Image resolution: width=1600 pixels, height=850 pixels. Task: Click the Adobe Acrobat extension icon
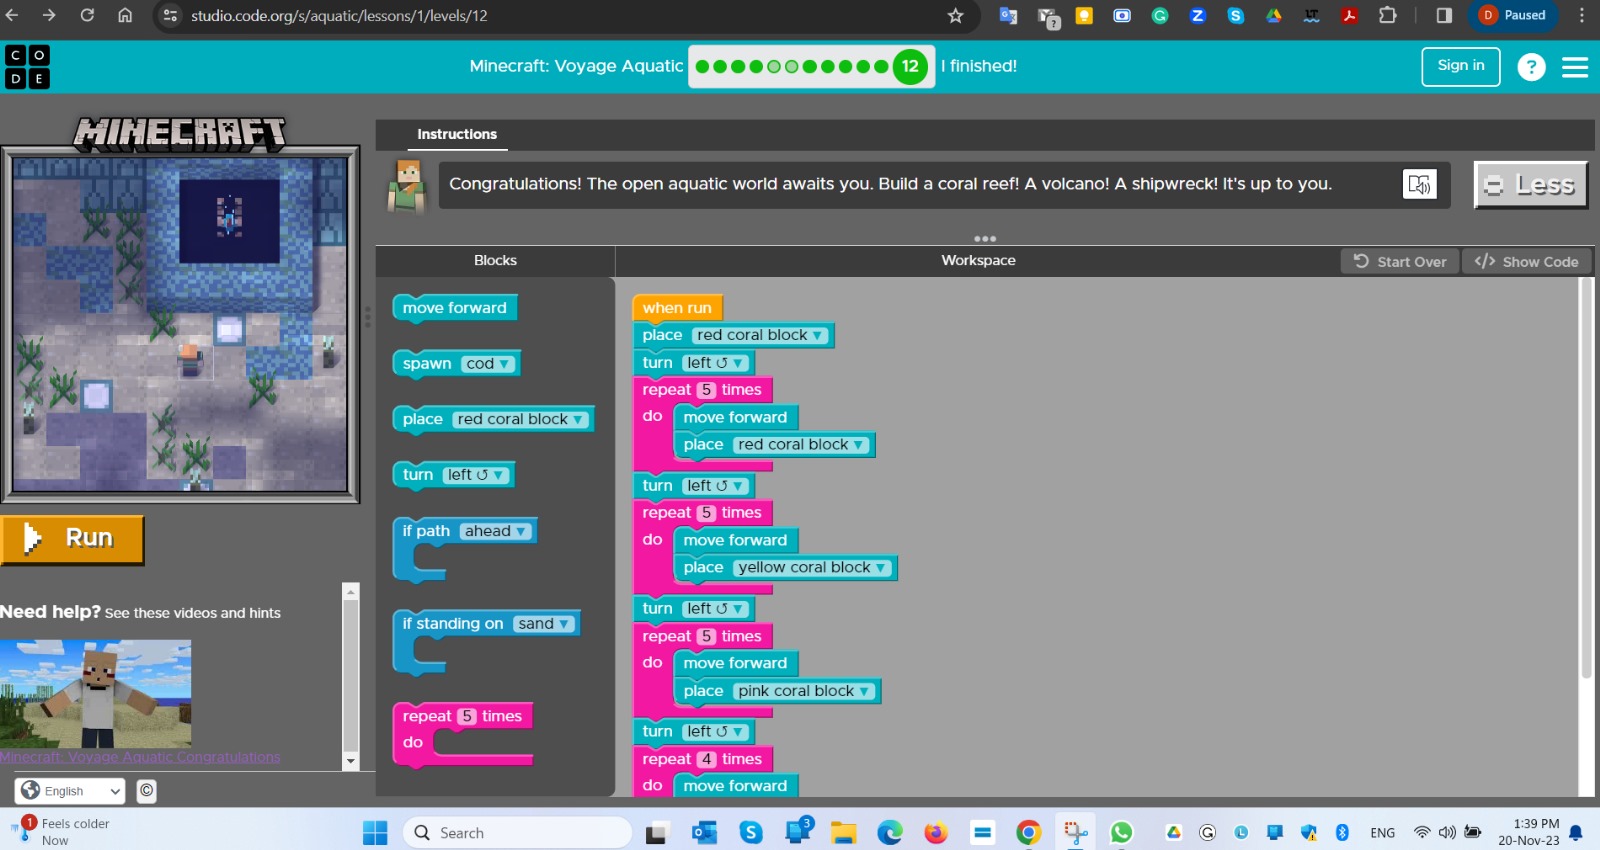point(1349,16)
